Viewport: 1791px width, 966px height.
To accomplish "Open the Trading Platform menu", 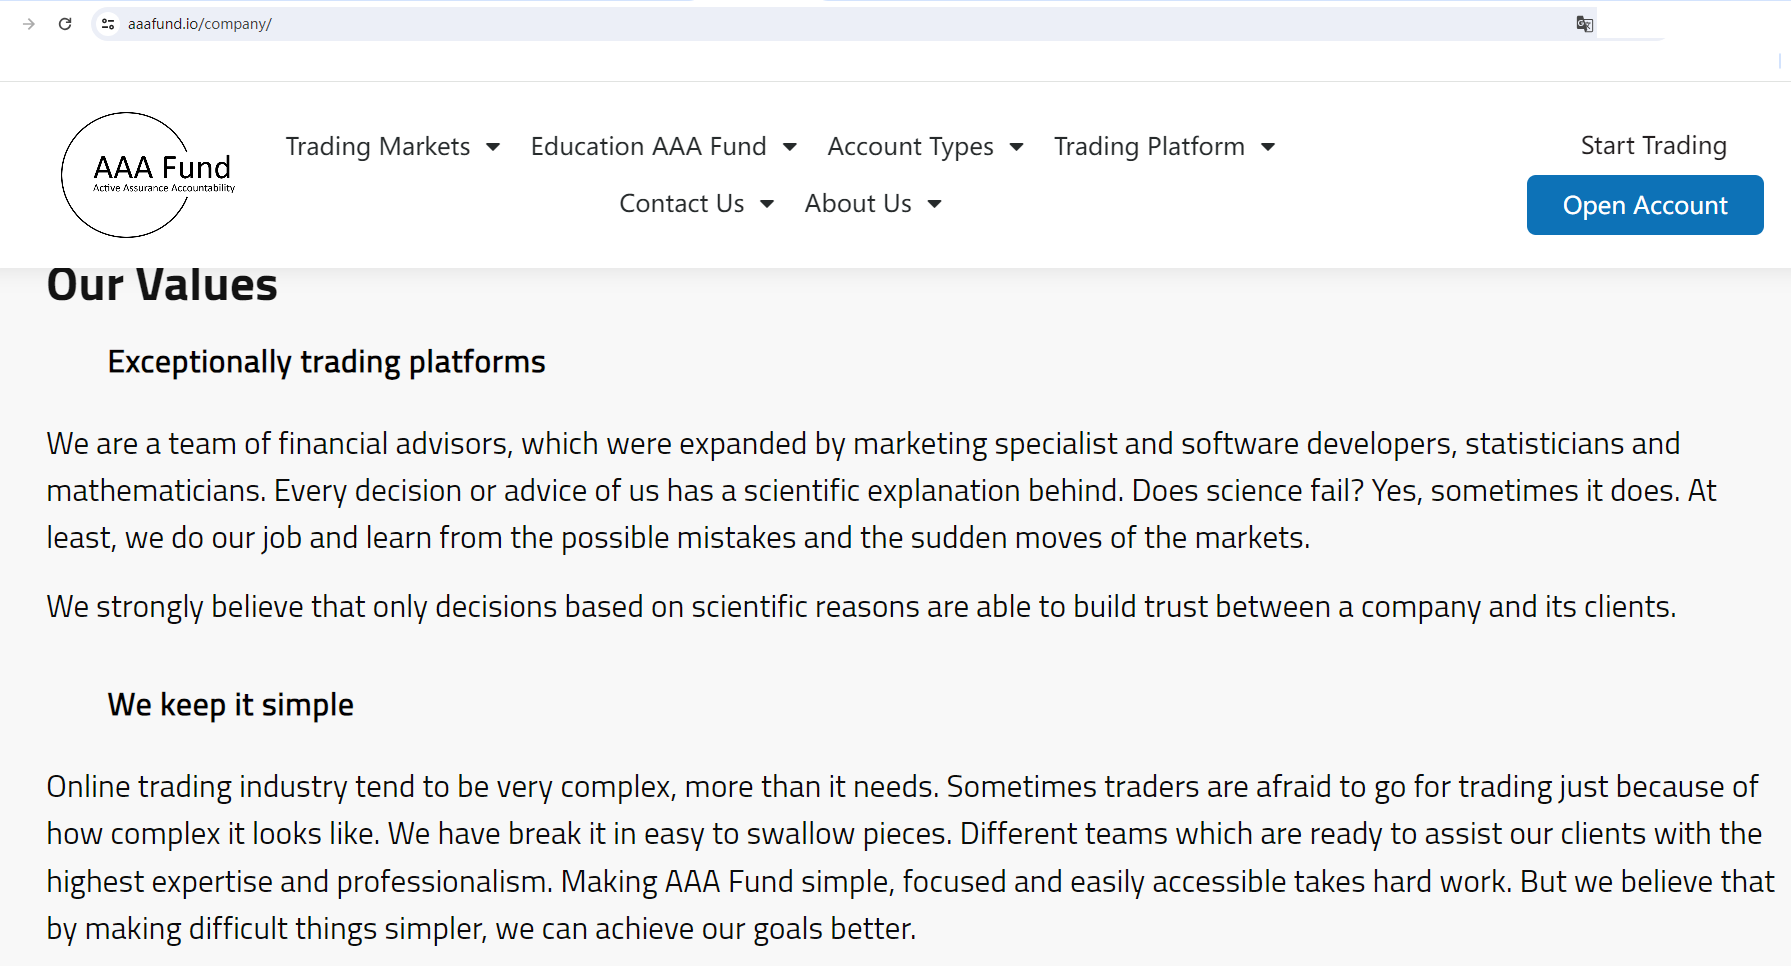I will pyautogui.click(x=1149, y=147).
